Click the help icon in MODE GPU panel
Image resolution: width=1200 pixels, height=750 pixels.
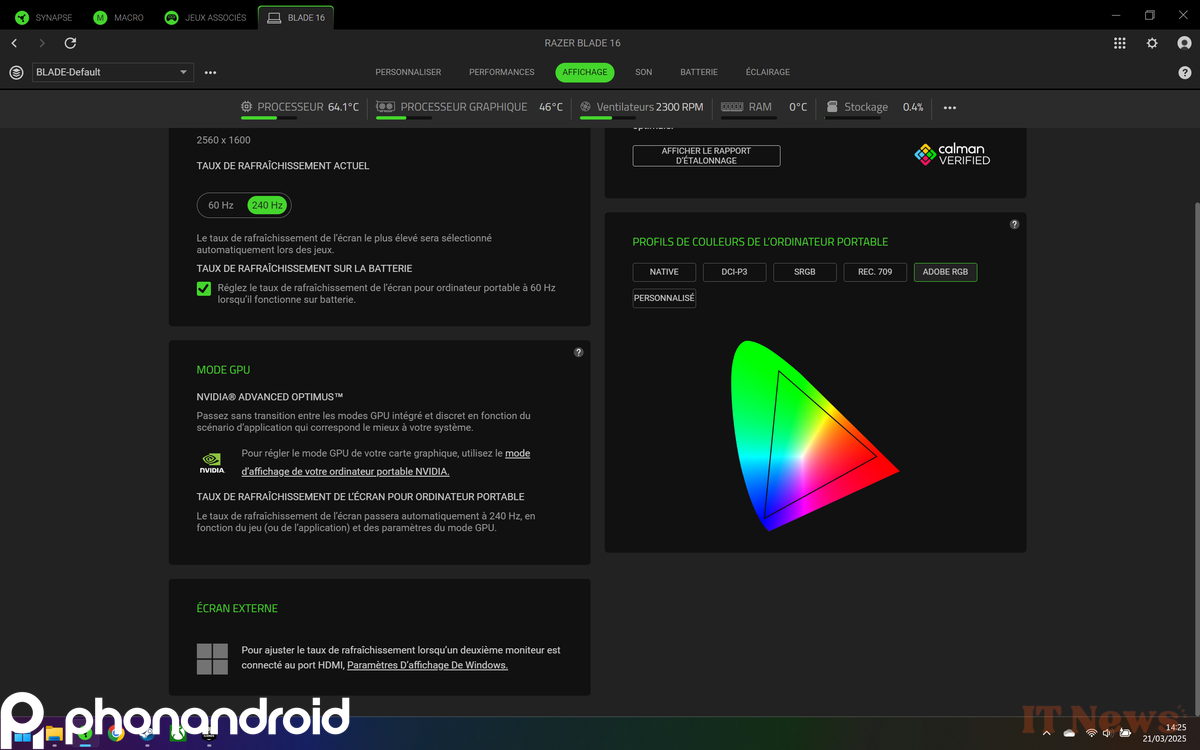click(578, 352)
